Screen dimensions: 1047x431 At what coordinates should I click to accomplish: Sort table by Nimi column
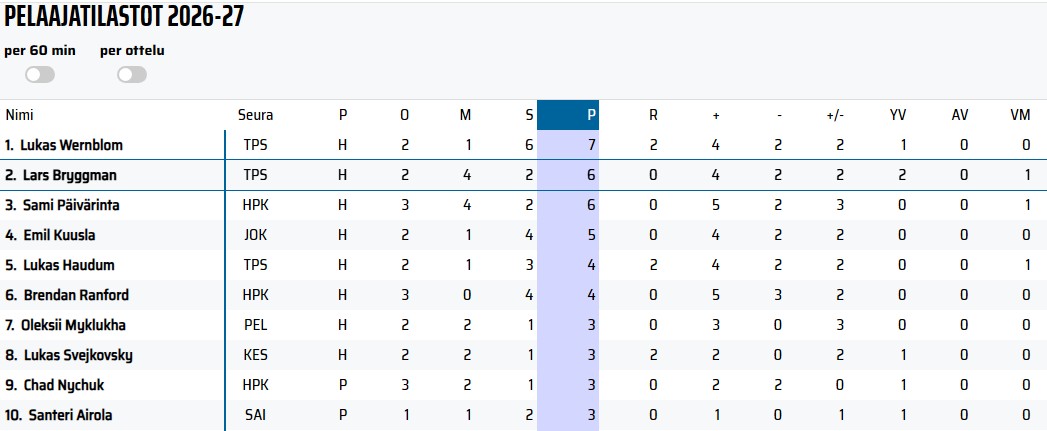point(19,115)
